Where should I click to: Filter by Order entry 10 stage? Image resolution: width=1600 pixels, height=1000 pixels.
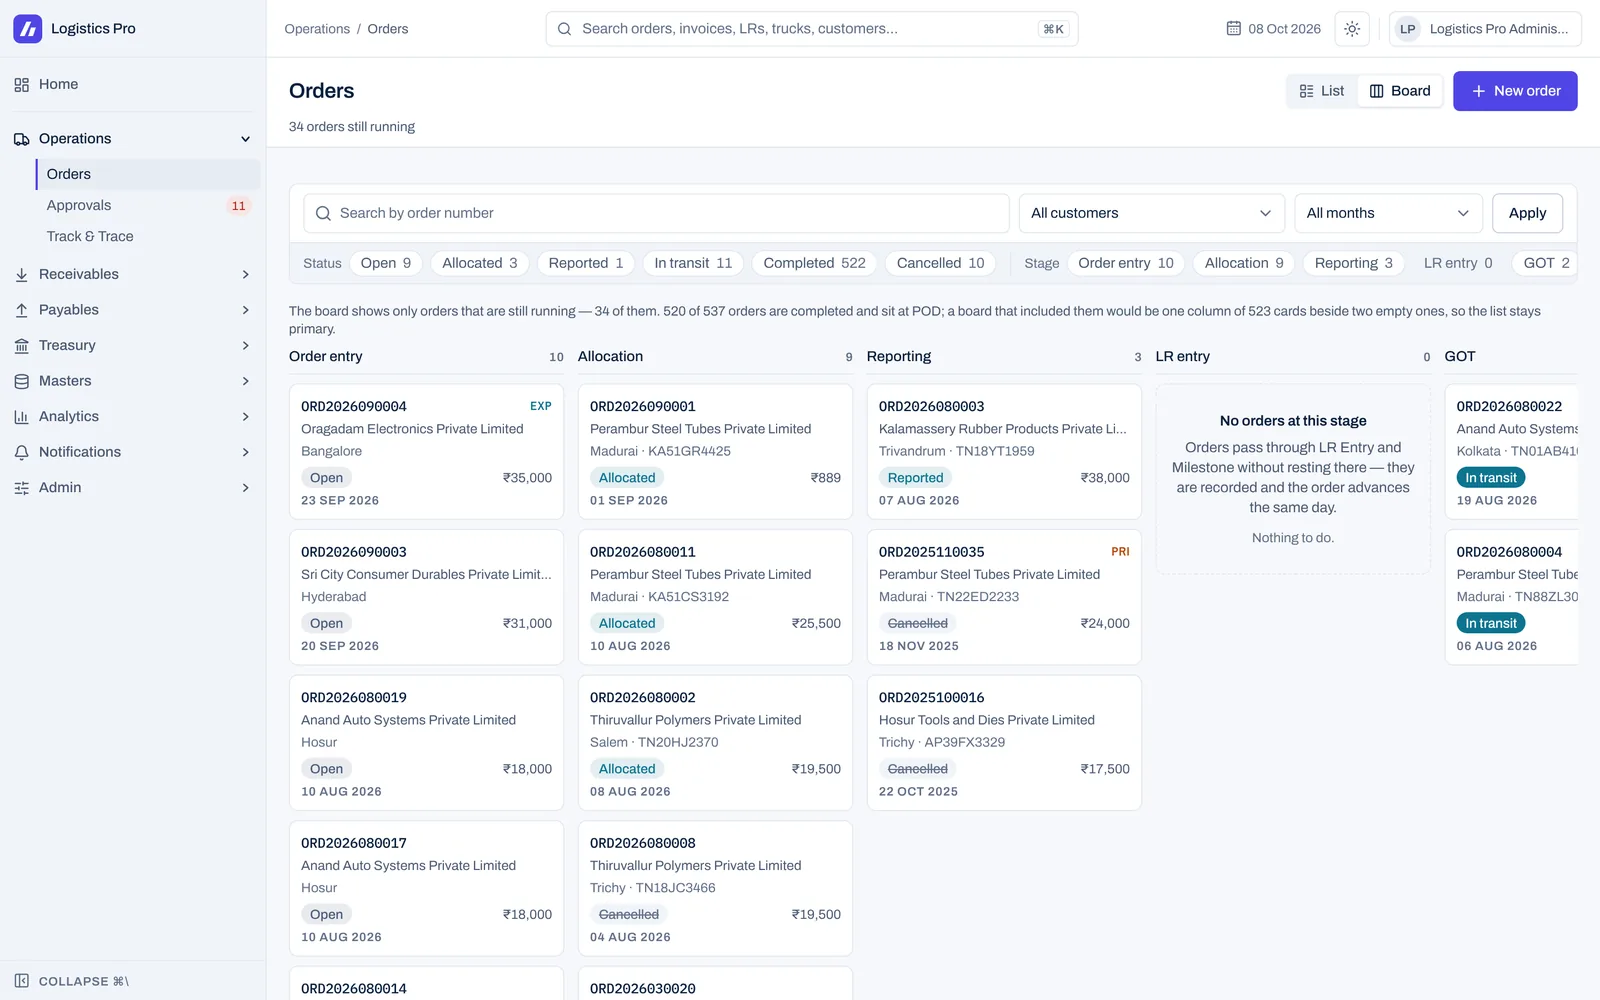pyautogui.click(x=1126, y=263)
